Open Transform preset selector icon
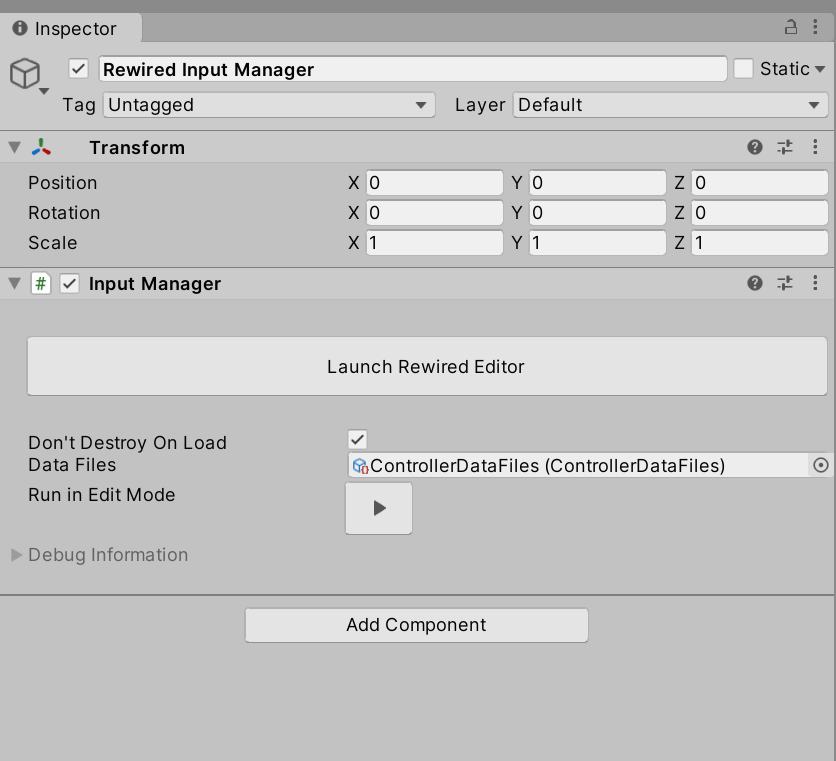 coord(785,147)
